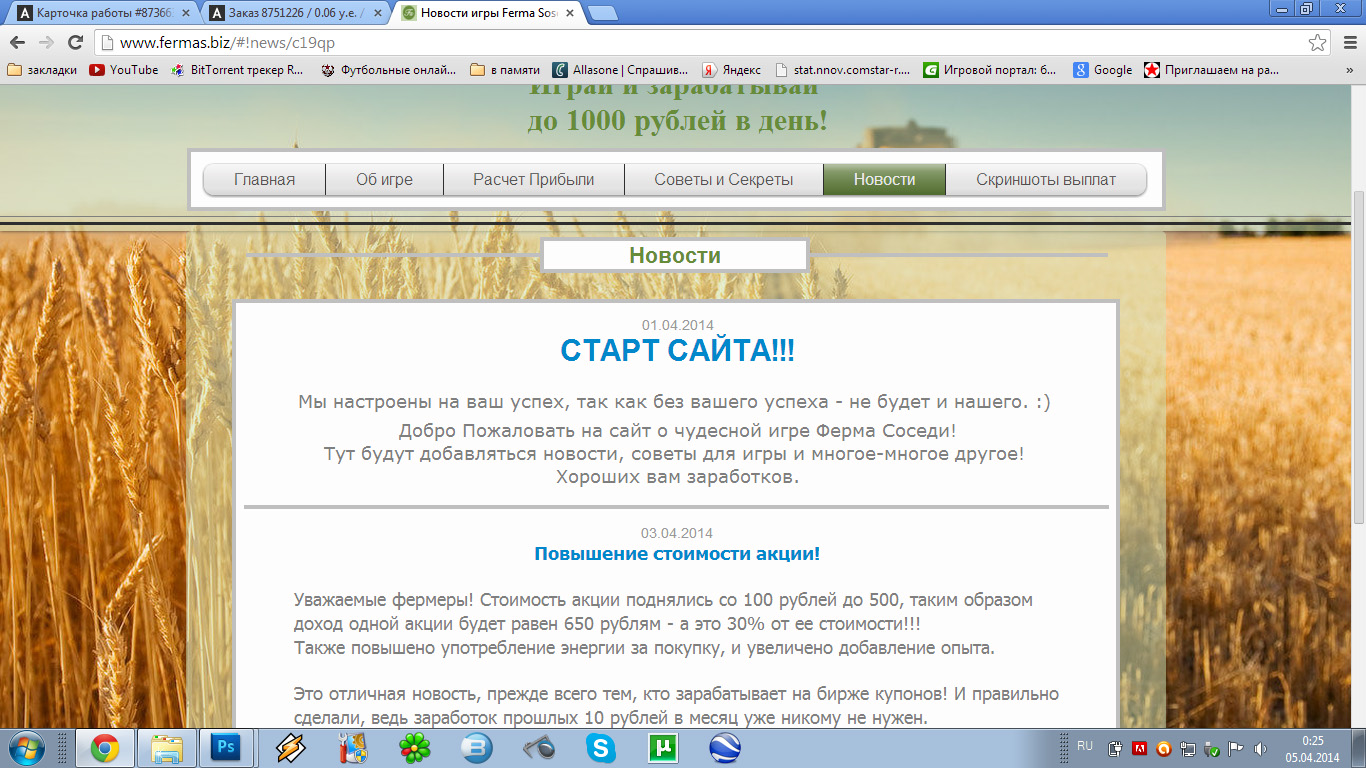Image resolution: width=1366 pixels, height=768 pixels.
Task: Click the line starting Уважаемые фермеры!
Action: [663, 600]
